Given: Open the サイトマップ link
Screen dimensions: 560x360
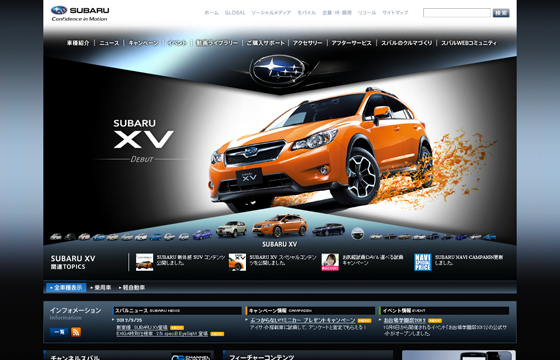Looking at the screenshot, I should [395, 12].
